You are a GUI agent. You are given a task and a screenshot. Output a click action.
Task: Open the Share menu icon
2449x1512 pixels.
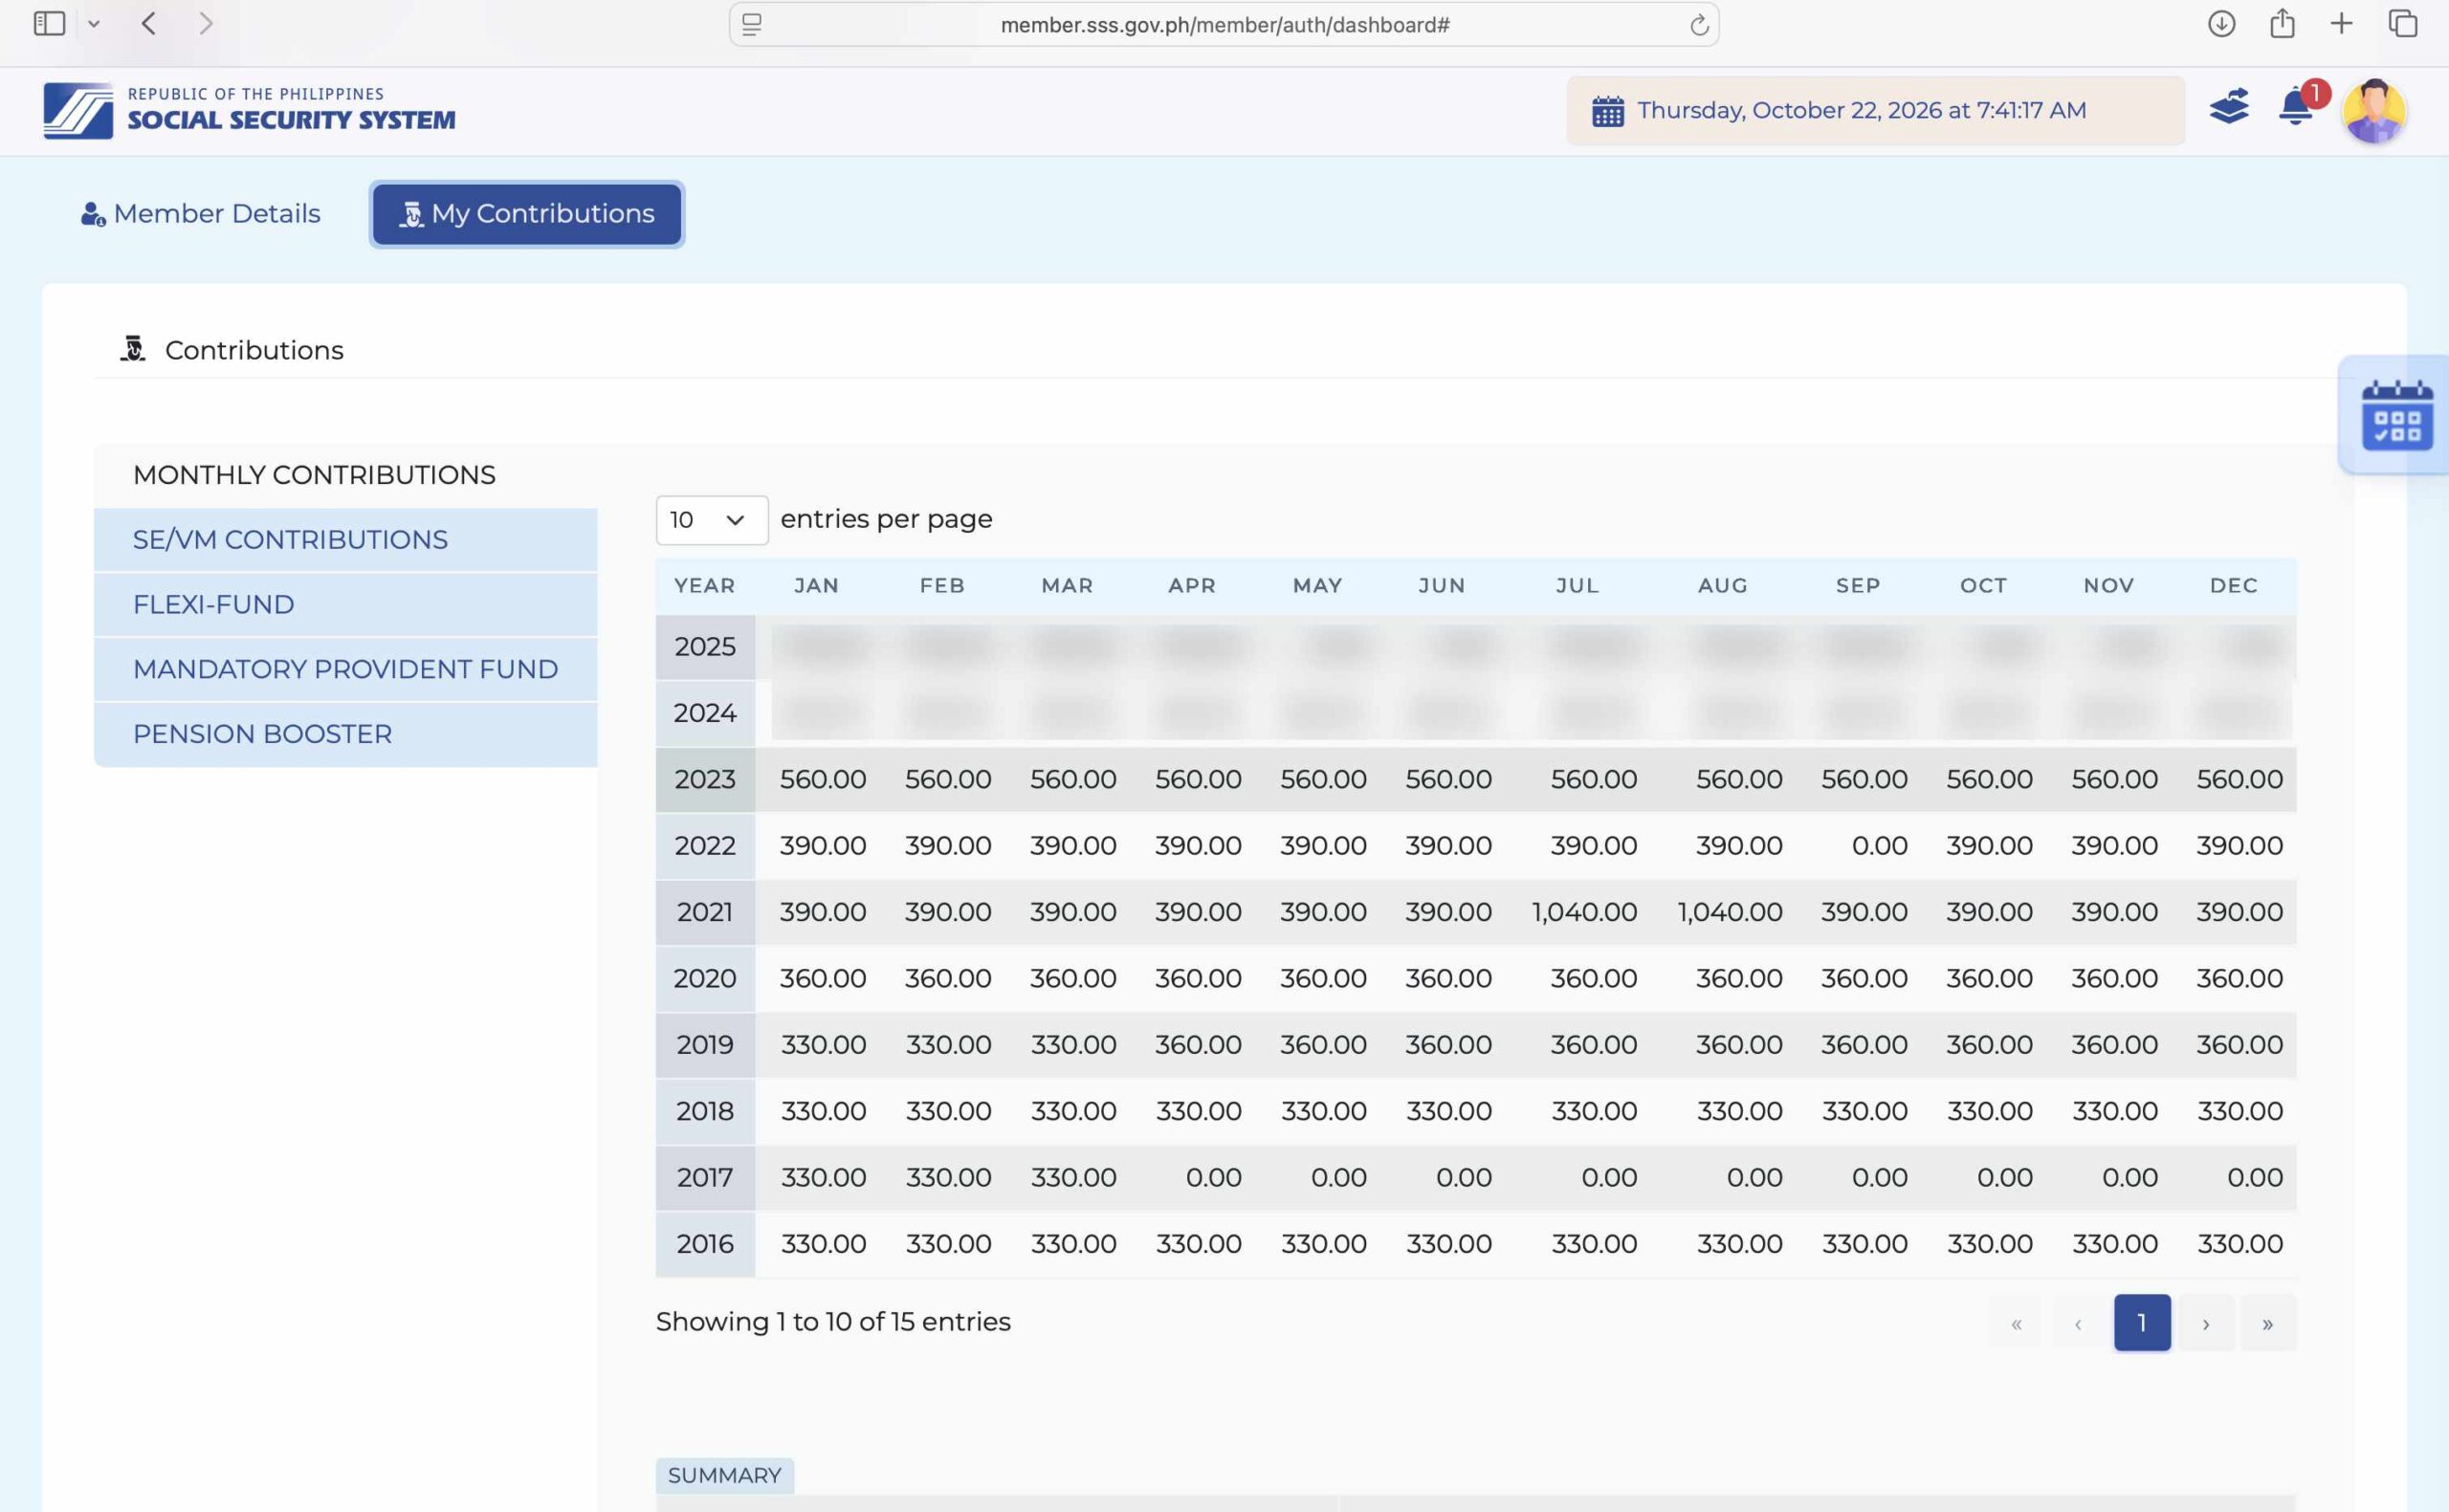(x=2282, y=23)
